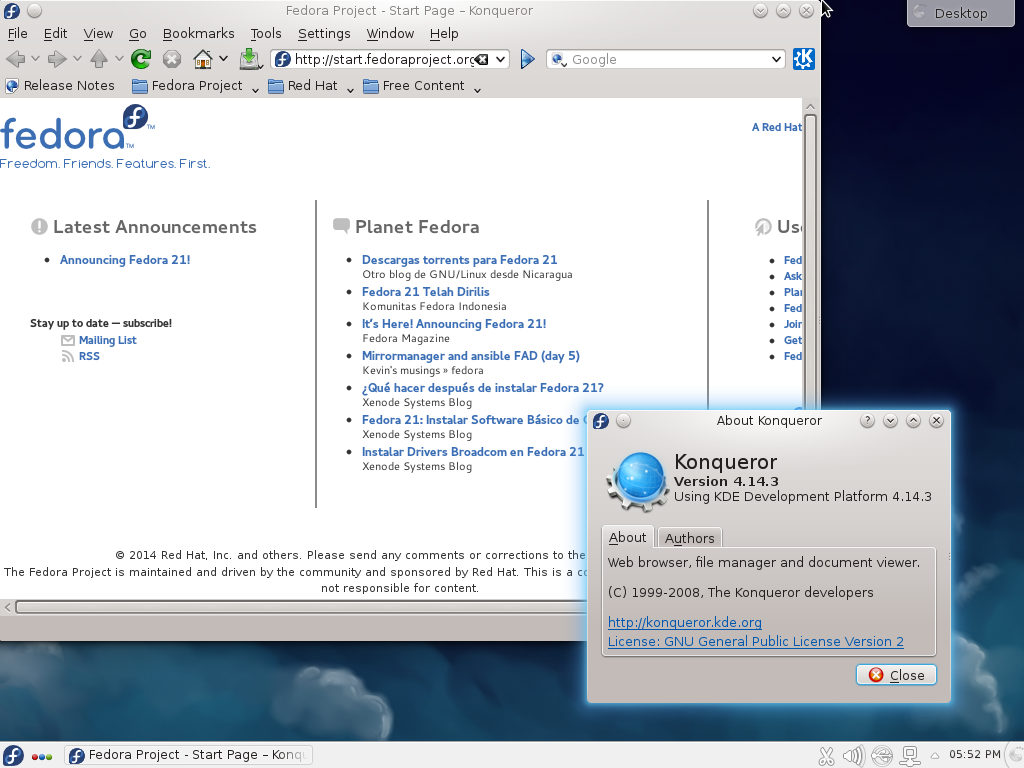Click the KDE logo throbber icon

click(803, 59)
